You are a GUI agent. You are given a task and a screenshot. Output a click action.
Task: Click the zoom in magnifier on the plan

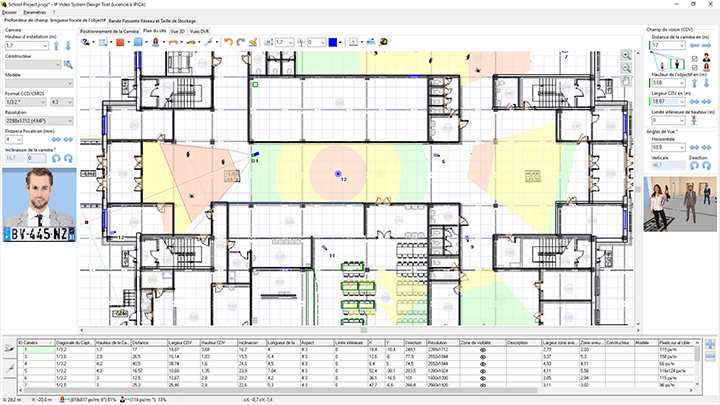tap(626, 54)
